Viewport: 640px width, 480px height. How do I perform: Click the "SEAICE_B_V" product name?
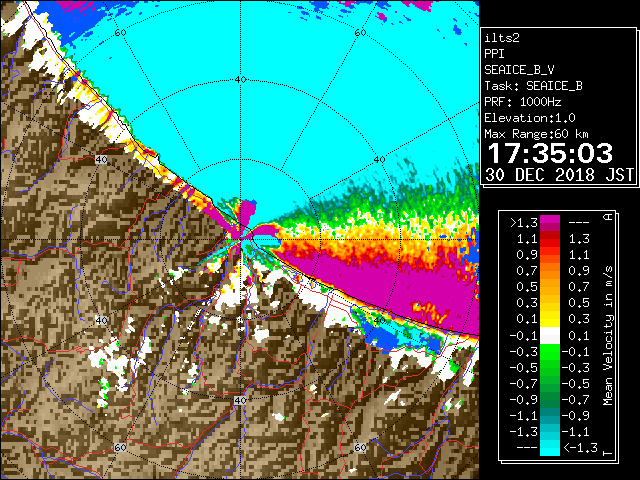[519, 70]
